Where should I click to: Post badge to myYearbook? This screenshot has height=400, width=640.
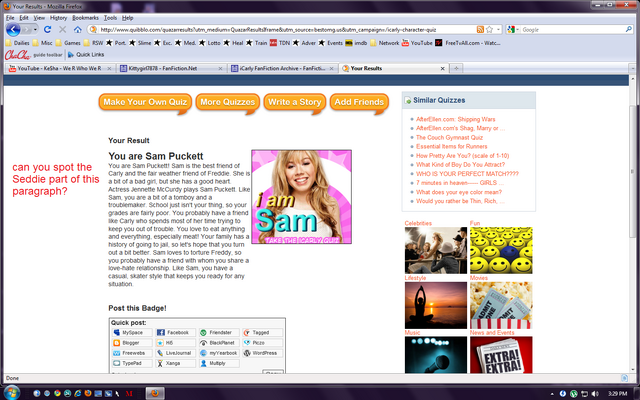click(219, 353)
